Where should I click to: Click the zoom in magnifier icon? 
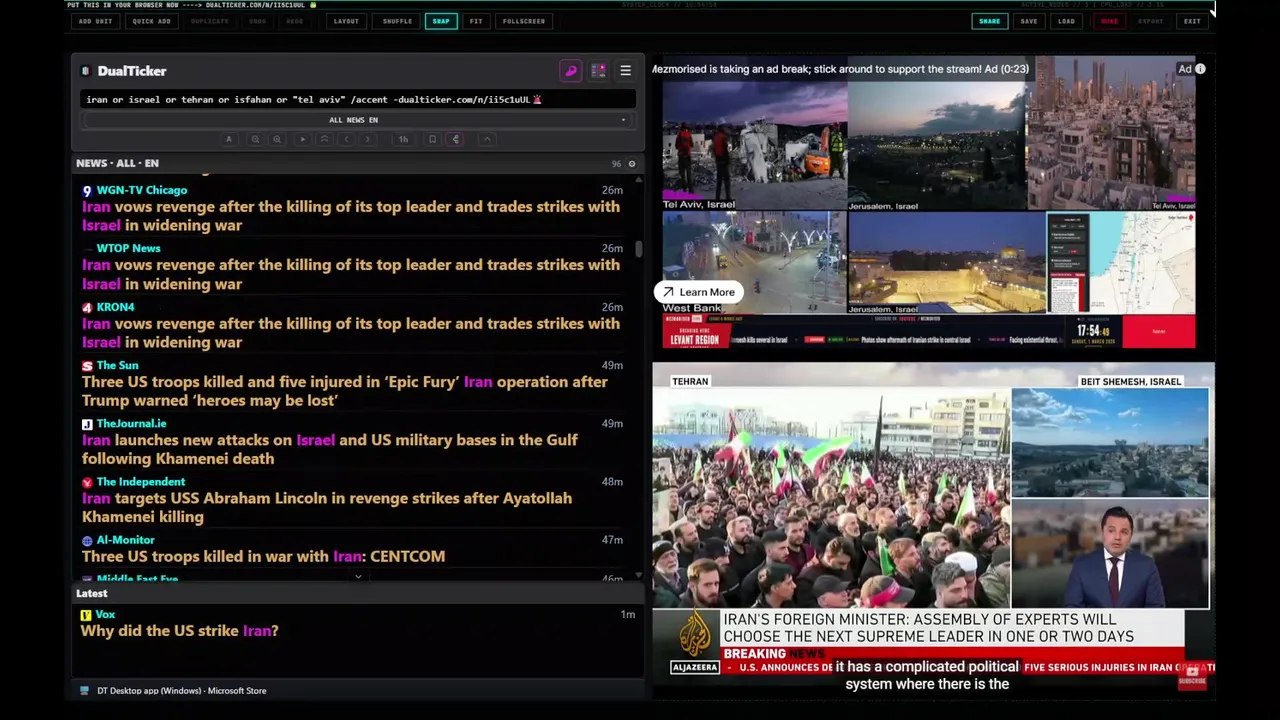pos(277,139)
